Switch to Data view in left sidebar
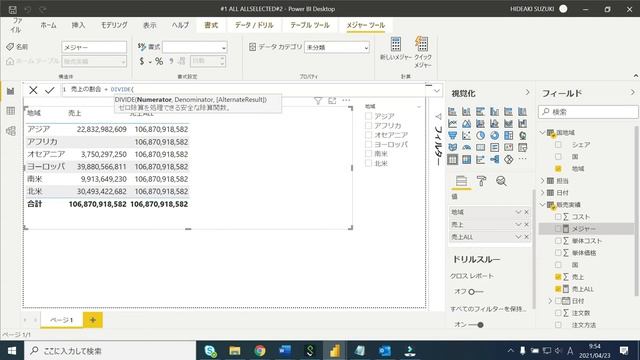640x360 pixels. [x=11, y=111]
